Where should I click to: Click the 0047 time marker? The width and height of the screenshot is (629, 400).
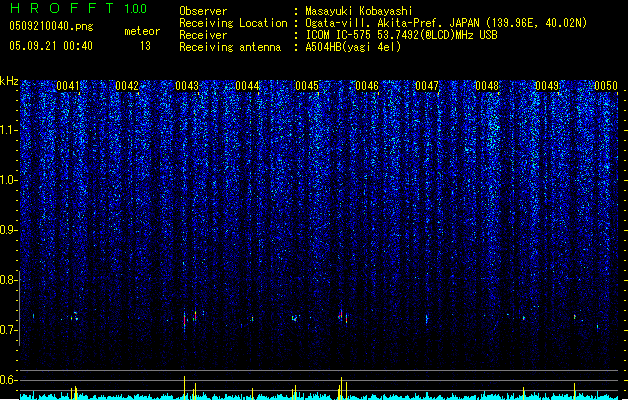[x=427, y=86]
